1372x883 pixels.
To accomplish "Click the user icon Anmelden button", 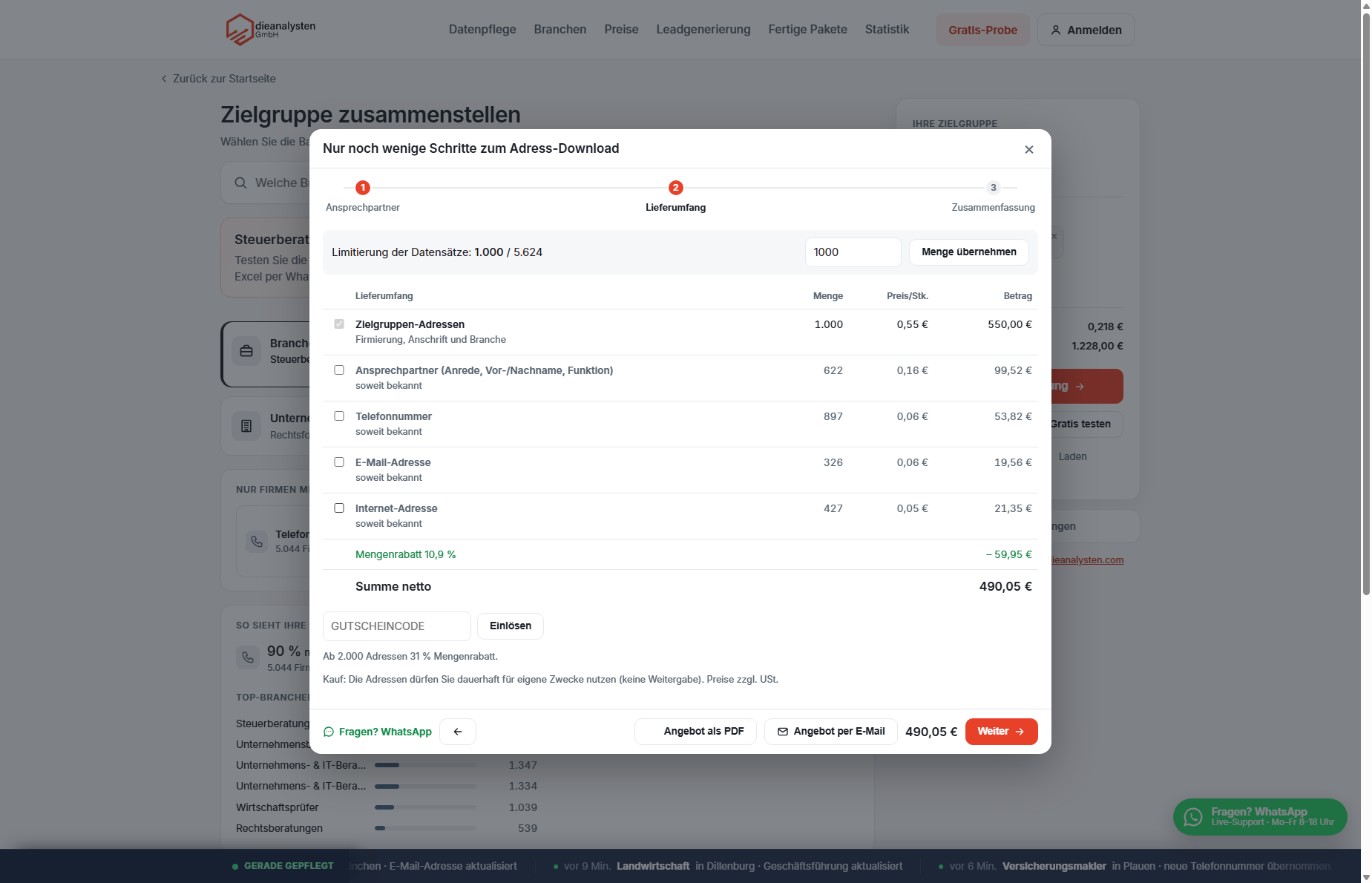I will 1085,30.
